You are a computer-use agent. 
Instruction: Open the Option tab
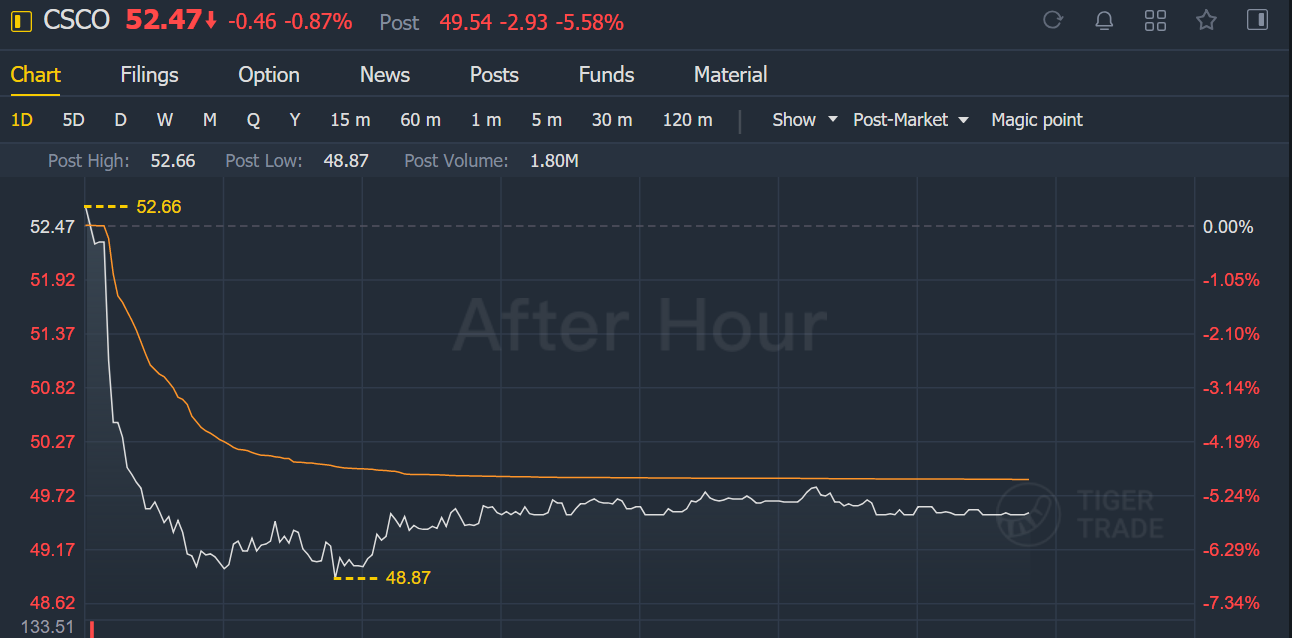tap(269, 75)
